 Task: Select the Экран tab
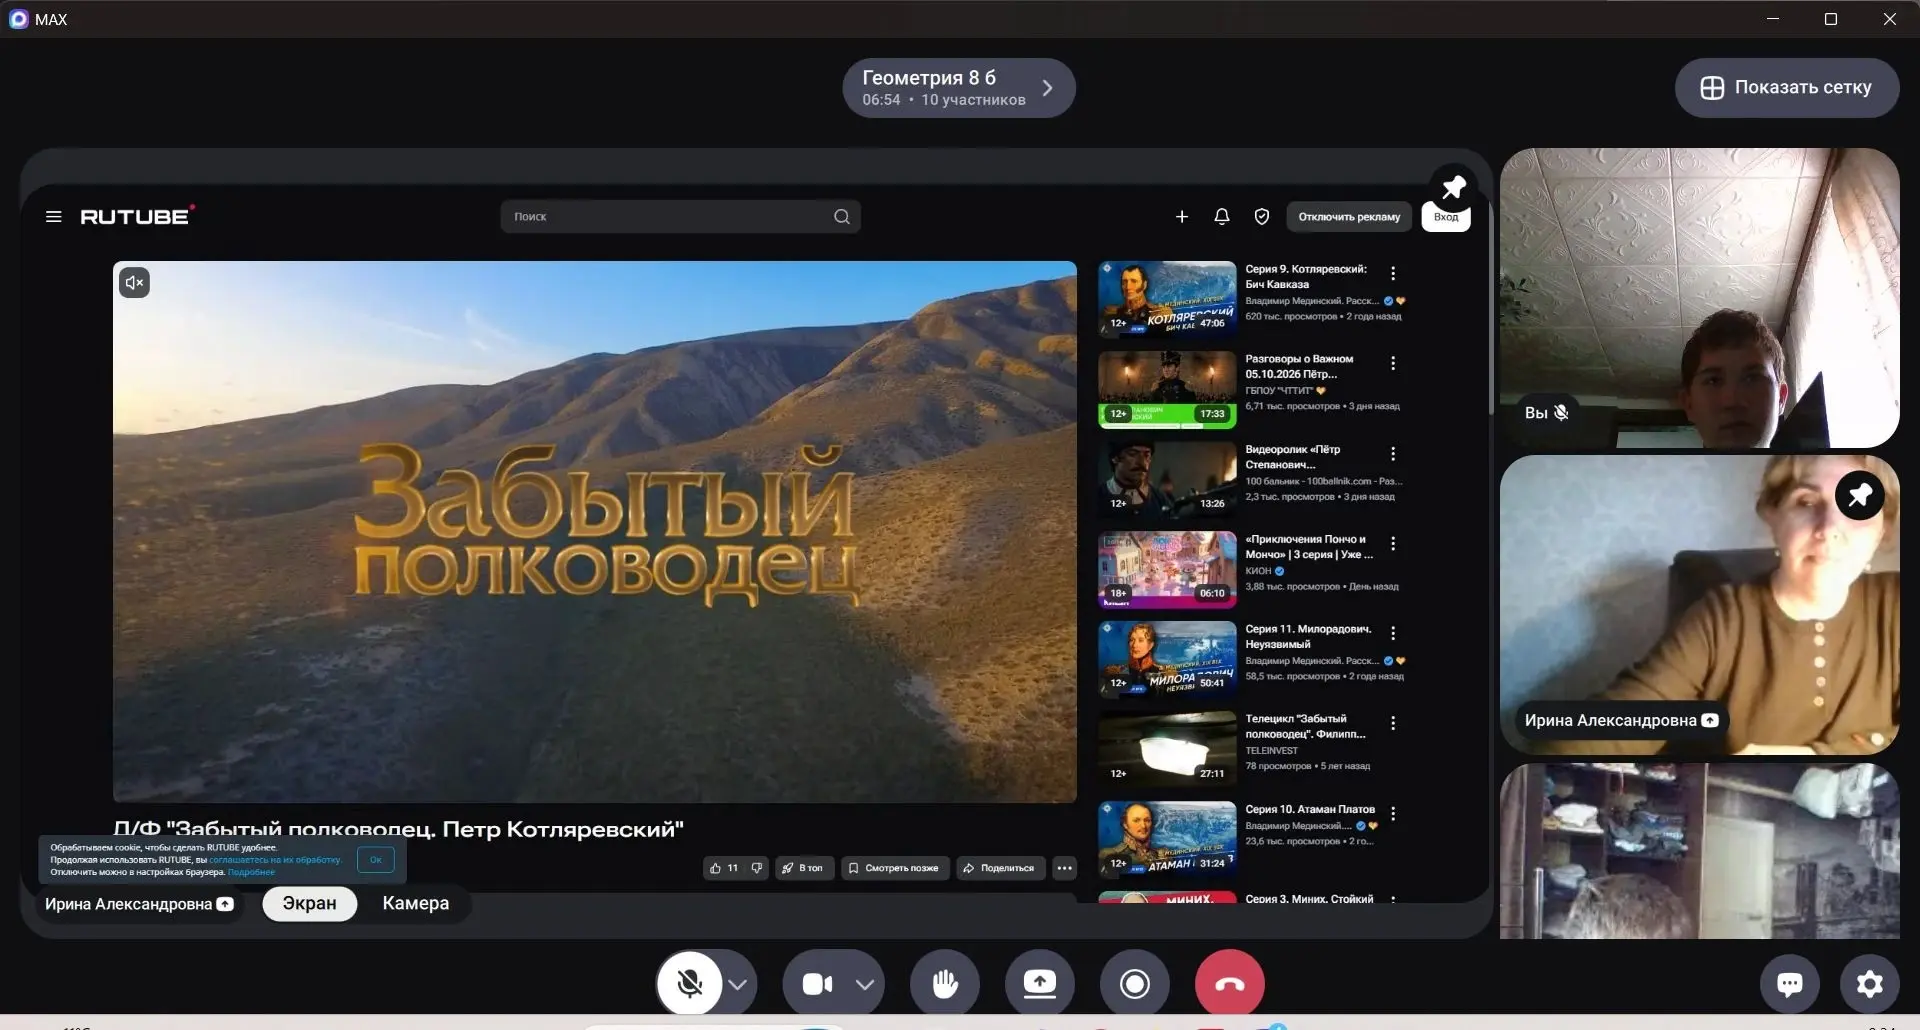[309, 903]
